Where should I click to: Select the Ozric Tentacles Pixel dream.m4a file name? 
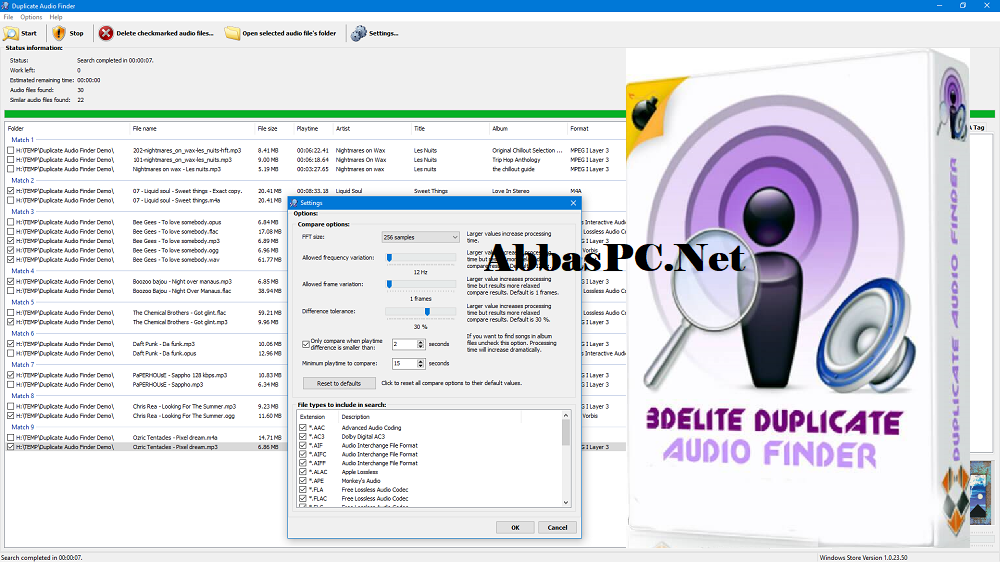click(x=175, y=438)
